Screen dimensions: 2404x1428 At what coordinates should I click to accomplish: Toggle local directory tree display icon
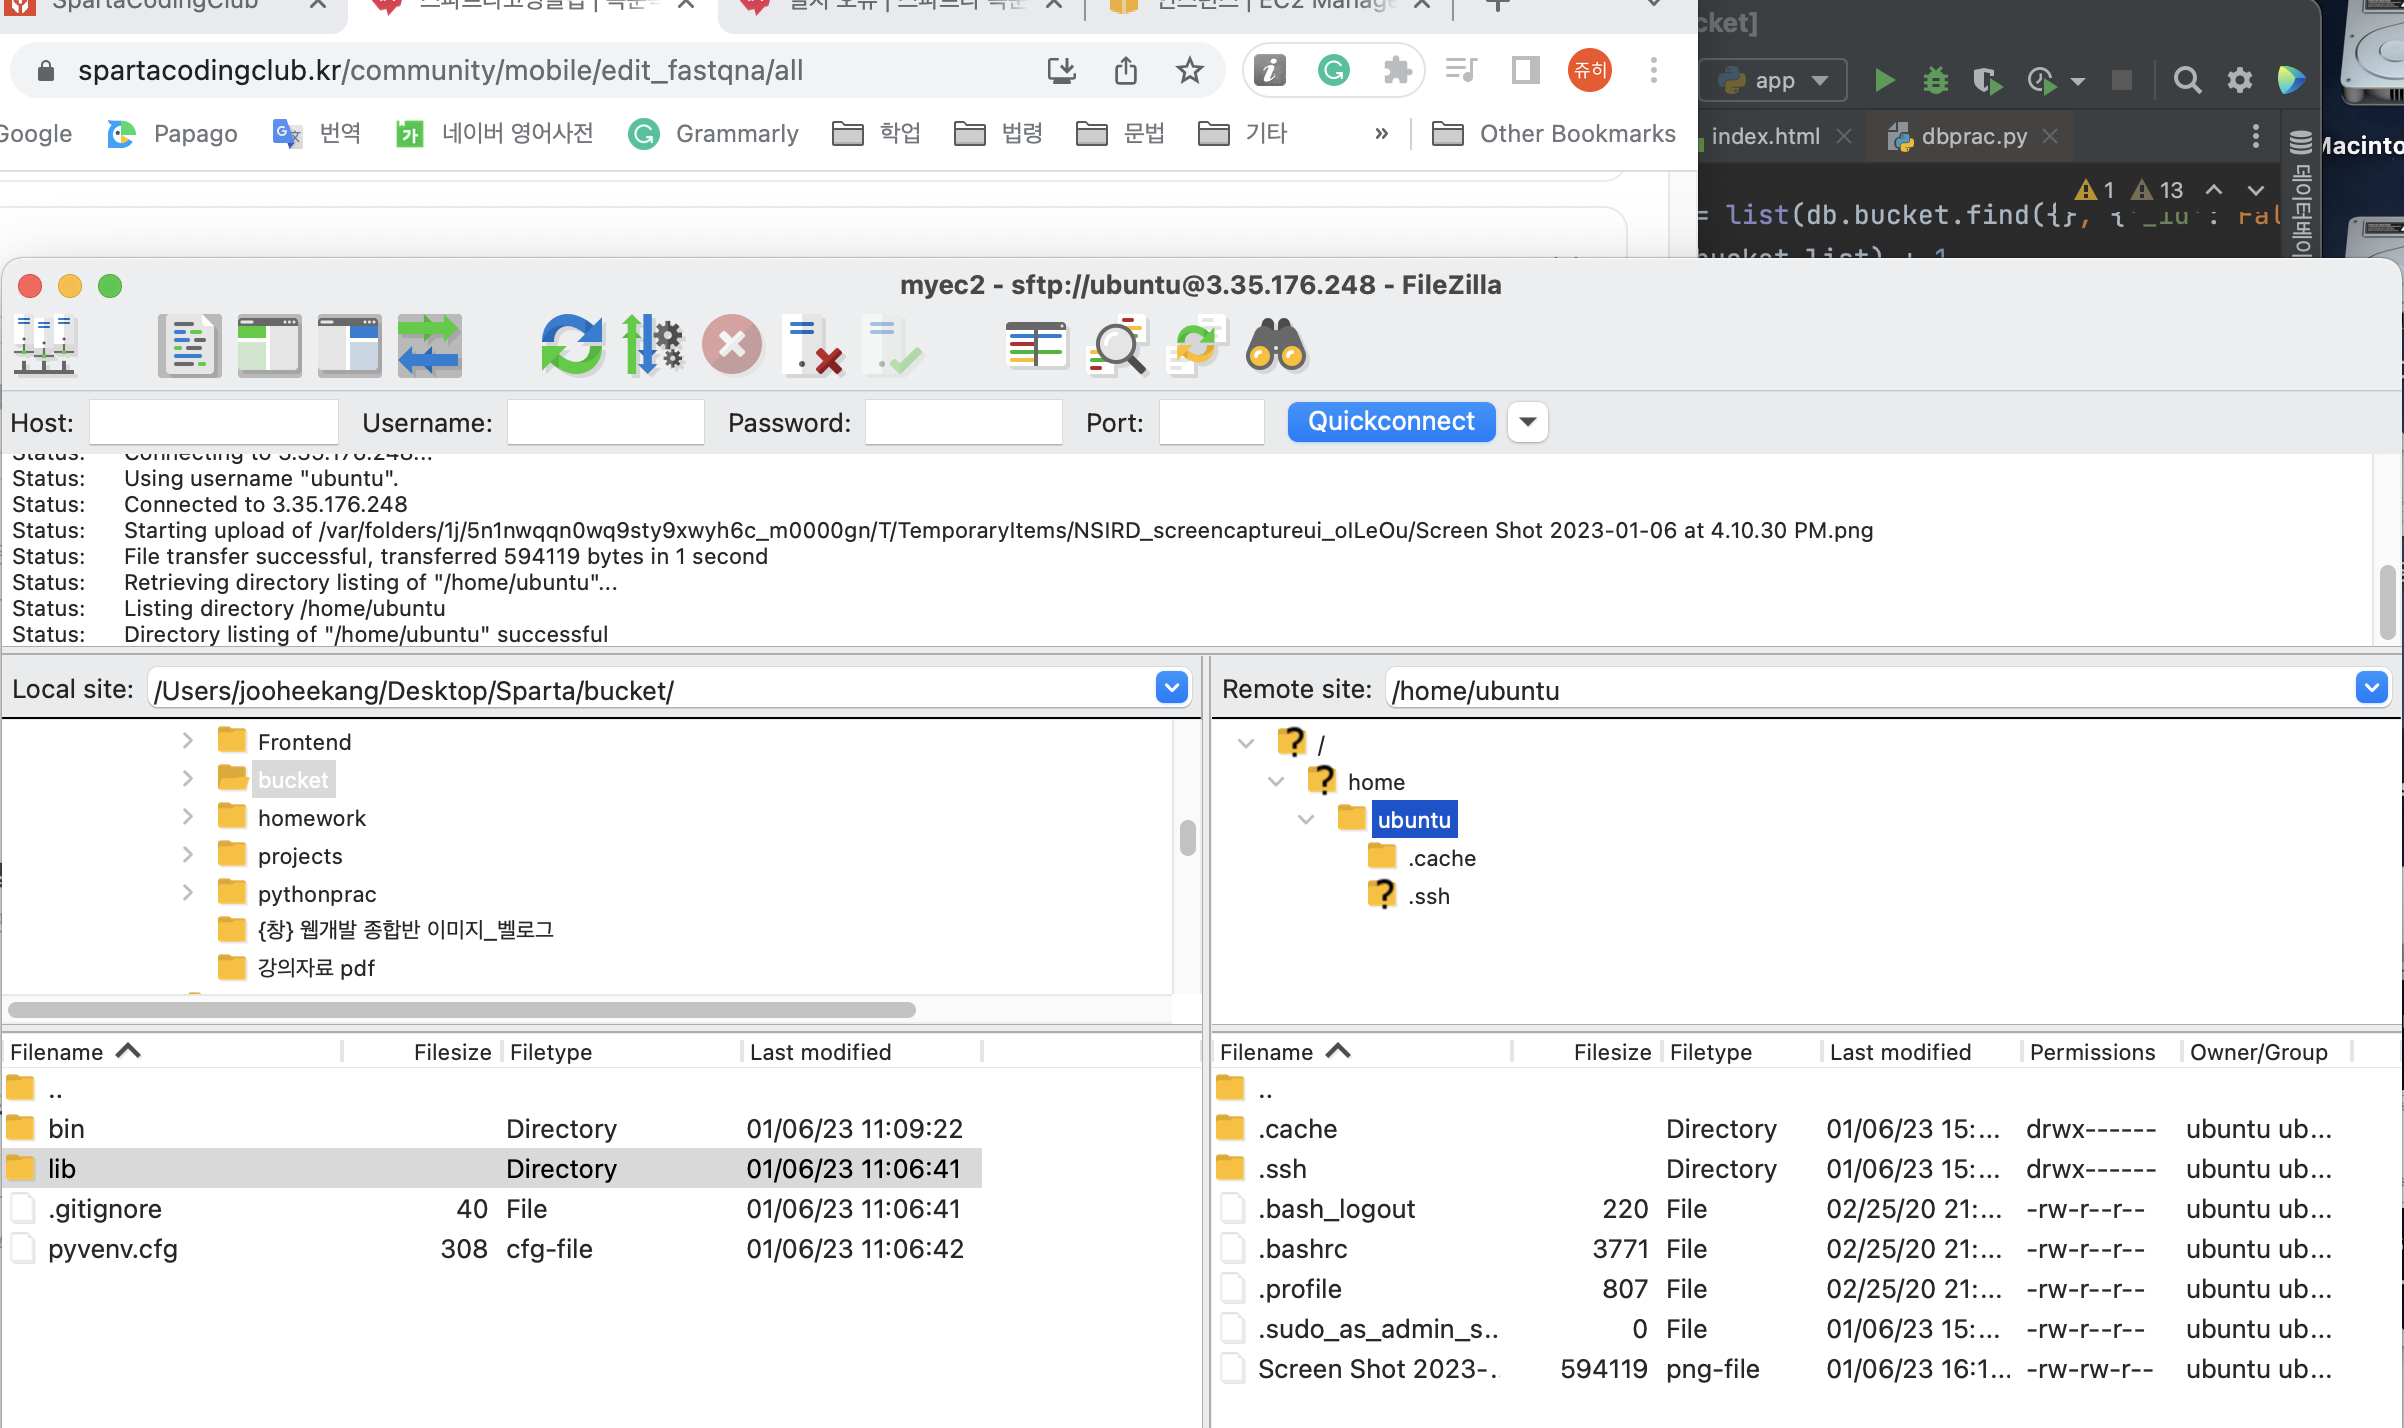click(x=269, y=345)
